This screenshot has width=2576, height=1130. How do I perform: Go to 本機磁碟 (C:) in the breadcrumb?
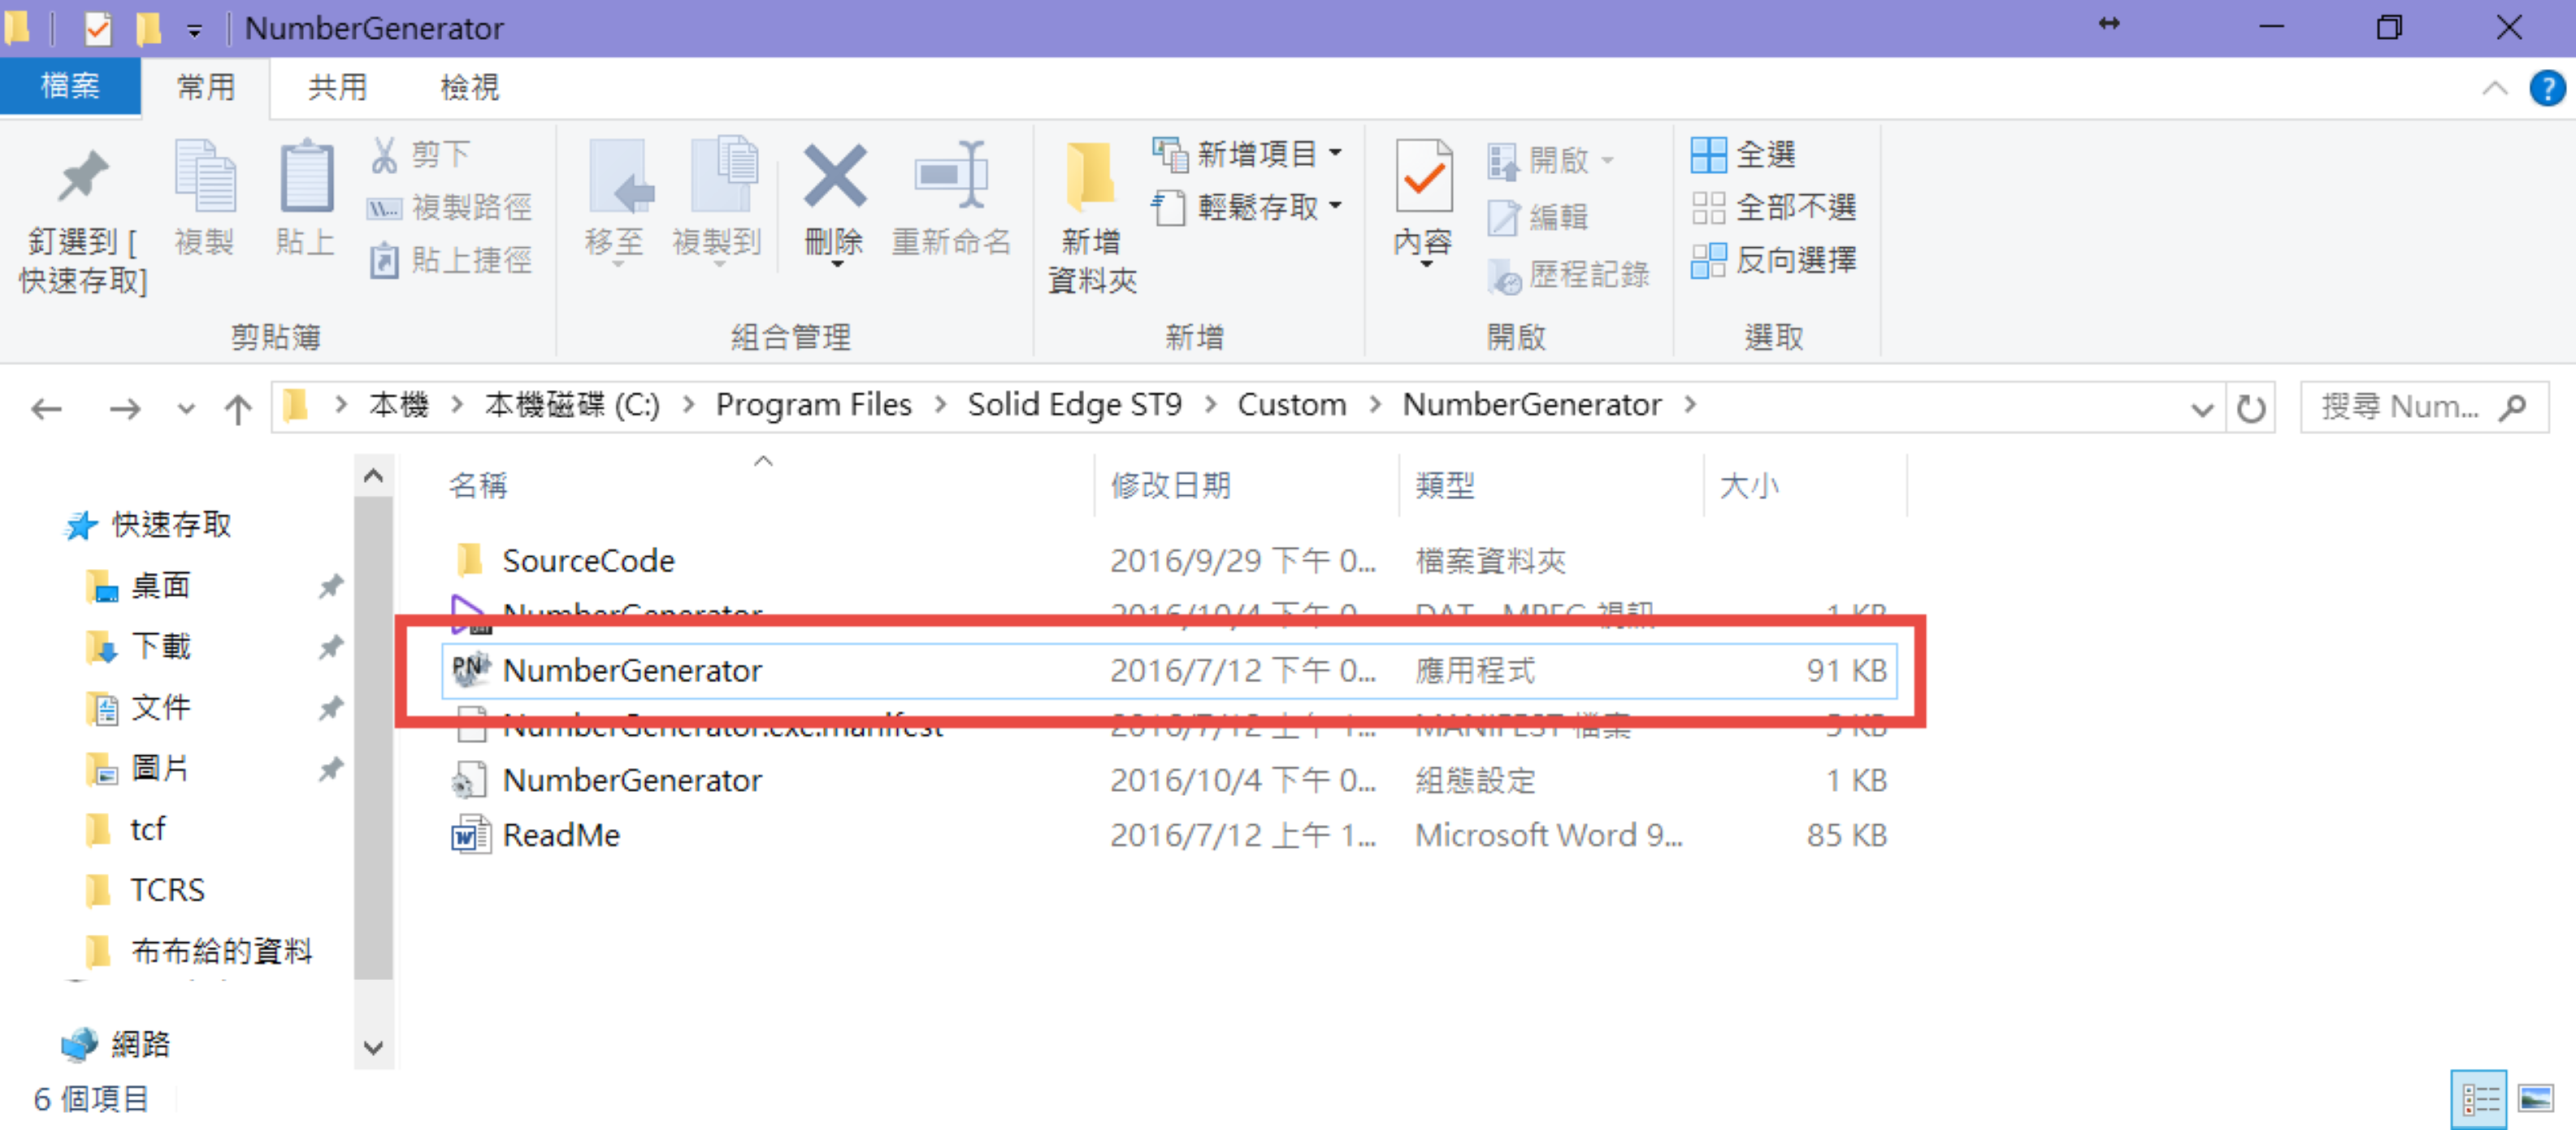572,404
